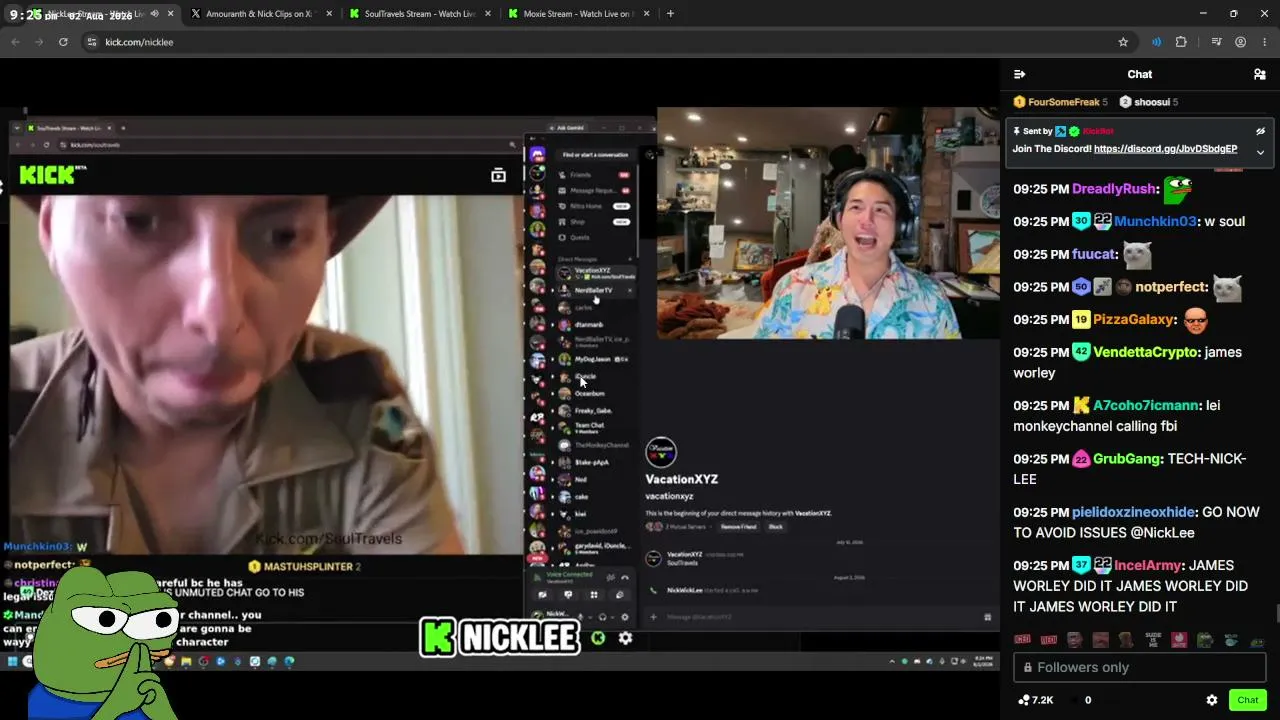Click the chat scrollbar thumb
Image resolution: width=1280 pixels, height=720 pixels.
click(1277, 614)
